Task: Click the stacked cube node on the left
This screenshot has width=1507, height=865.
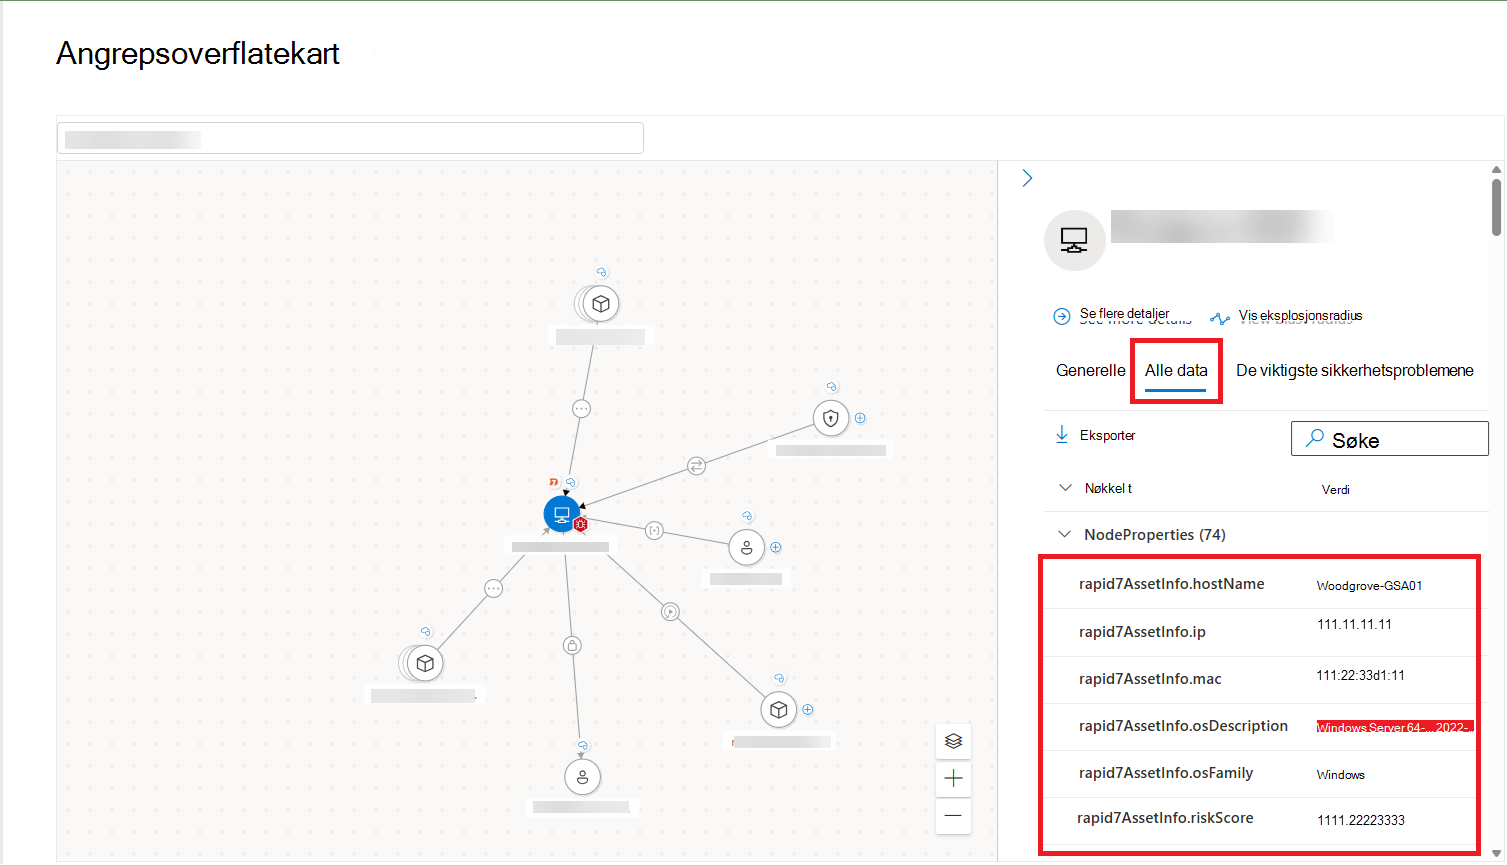Action: pyautogui.click(x=425, y=663)
